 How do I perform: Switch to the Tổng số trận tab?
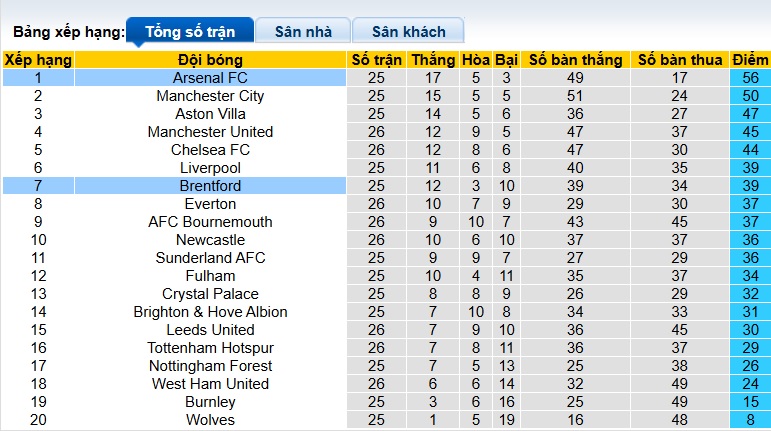click(x=188, y=31)
